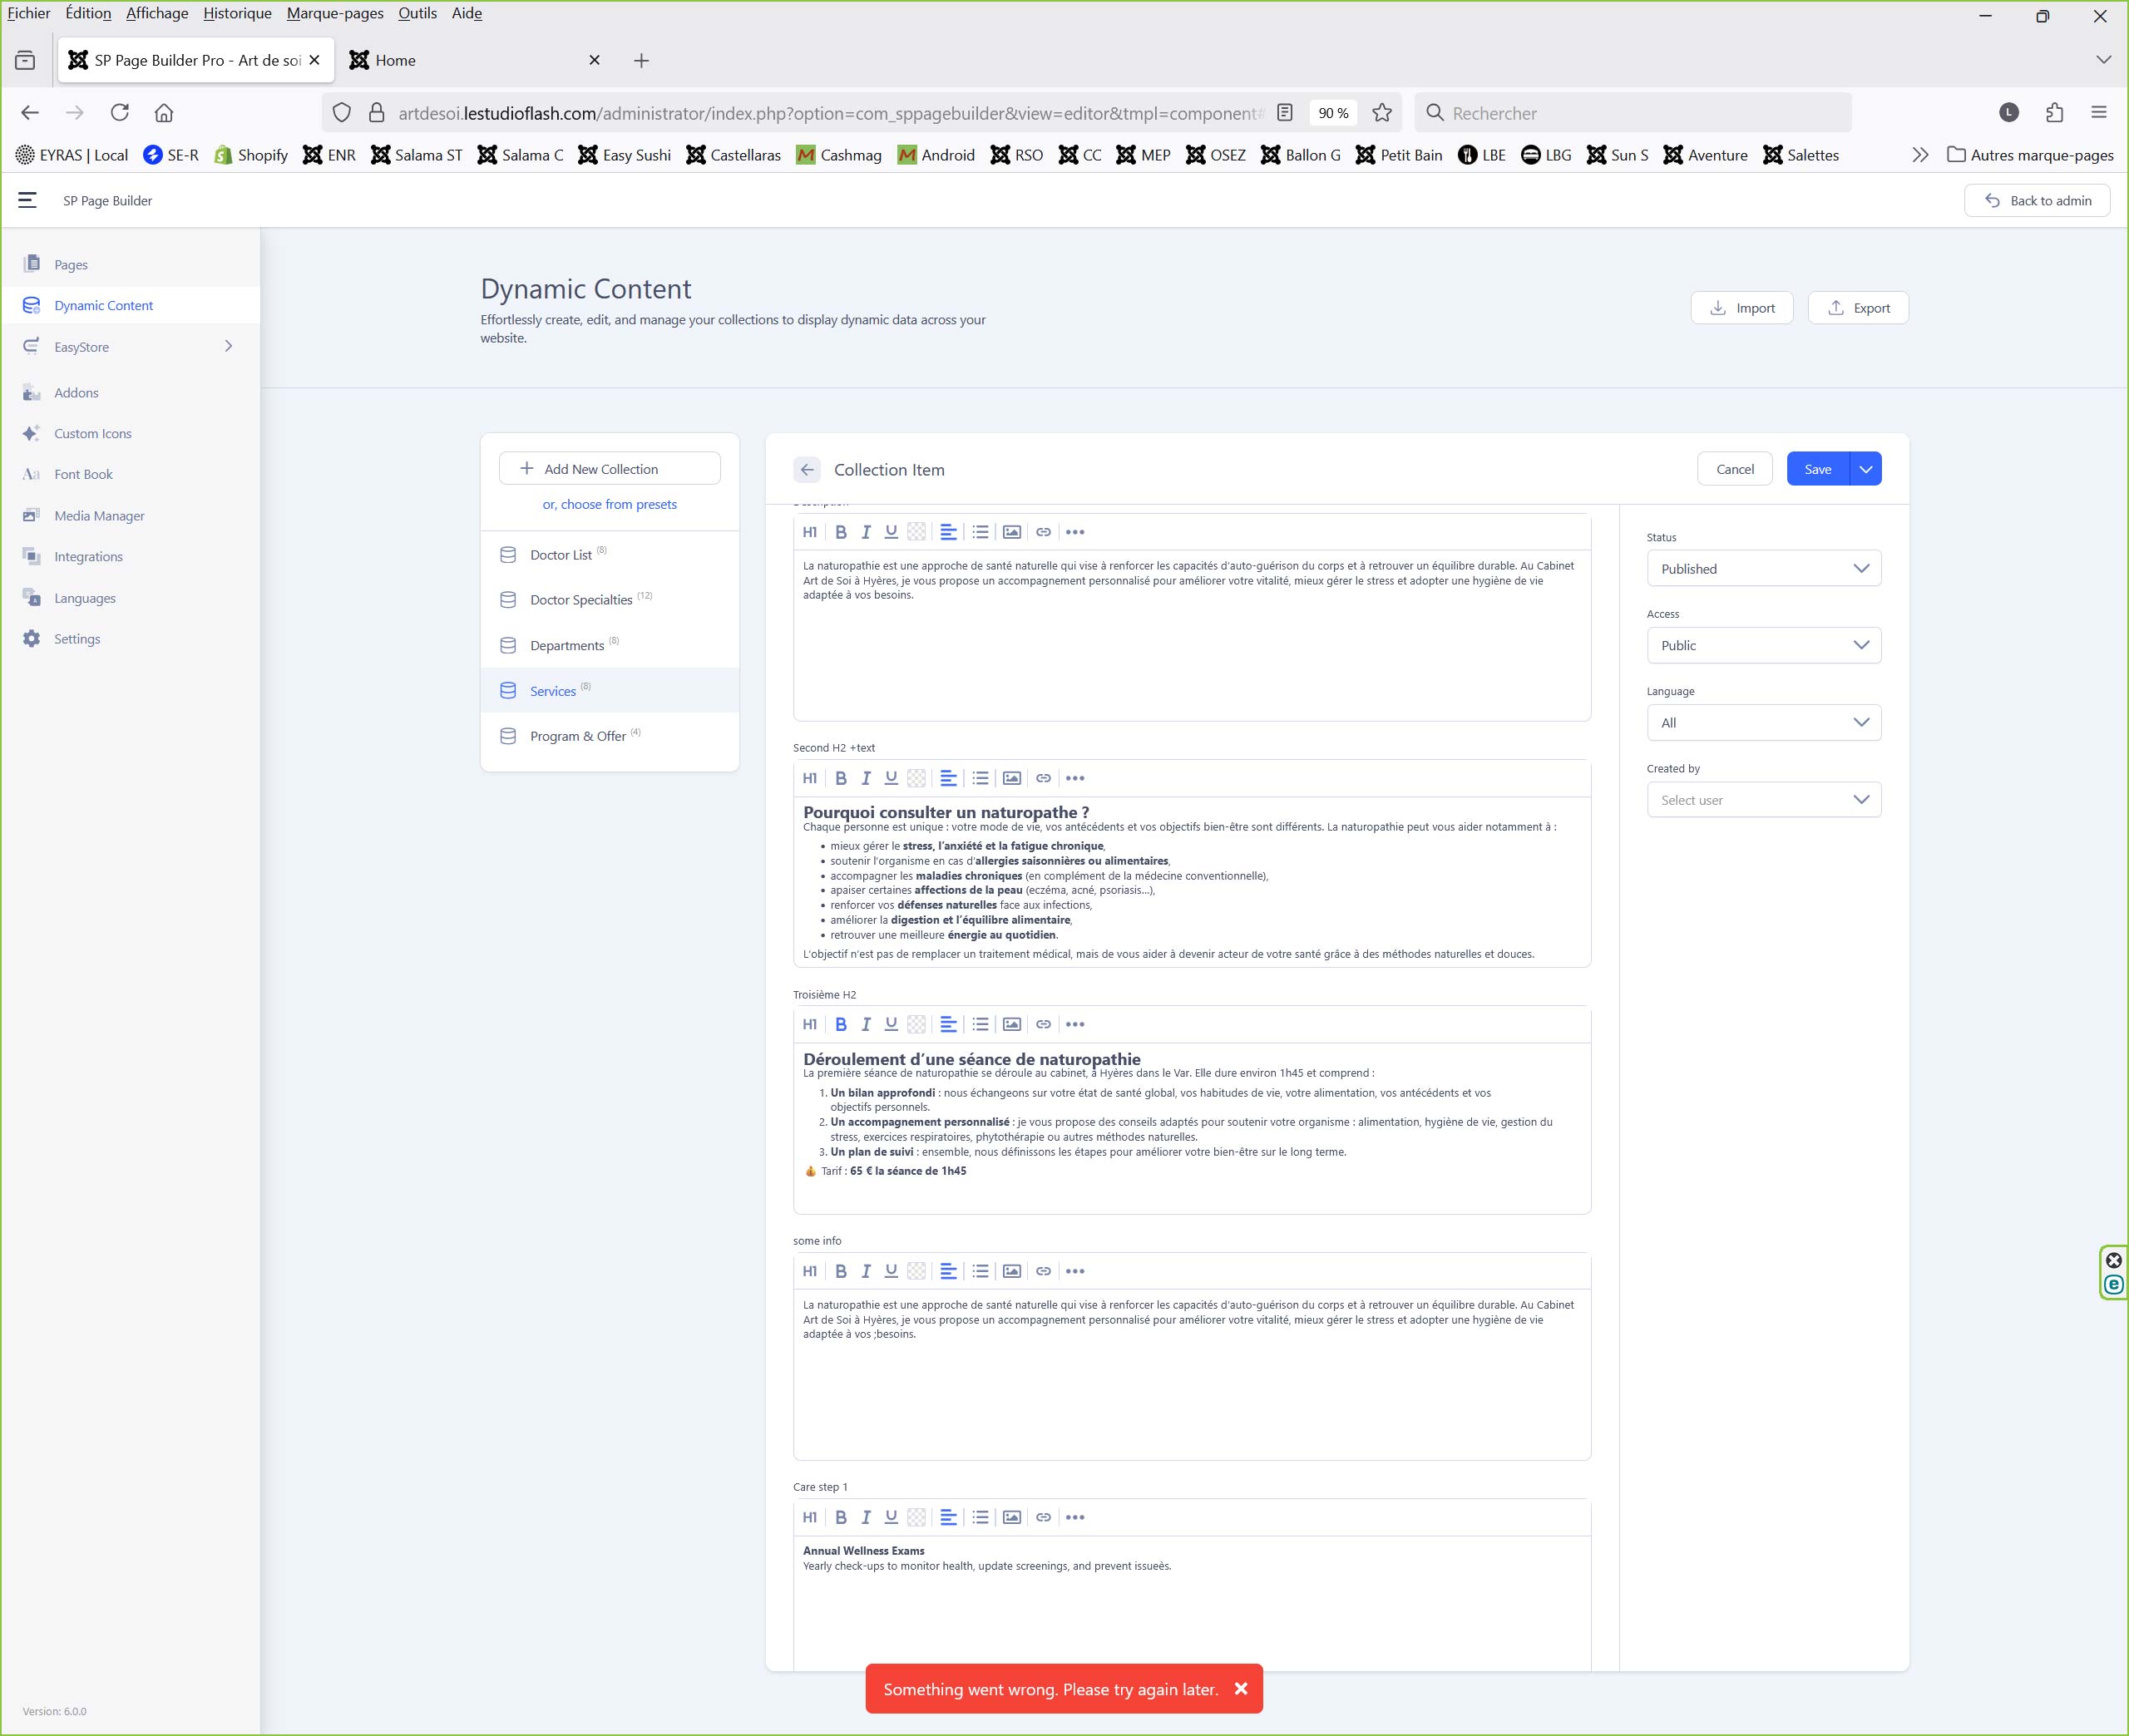Toggle text alignment in Troisième H2 toolbar
The height and width of the screenshot is (1736, 2129).
[x=948, y=1024]
